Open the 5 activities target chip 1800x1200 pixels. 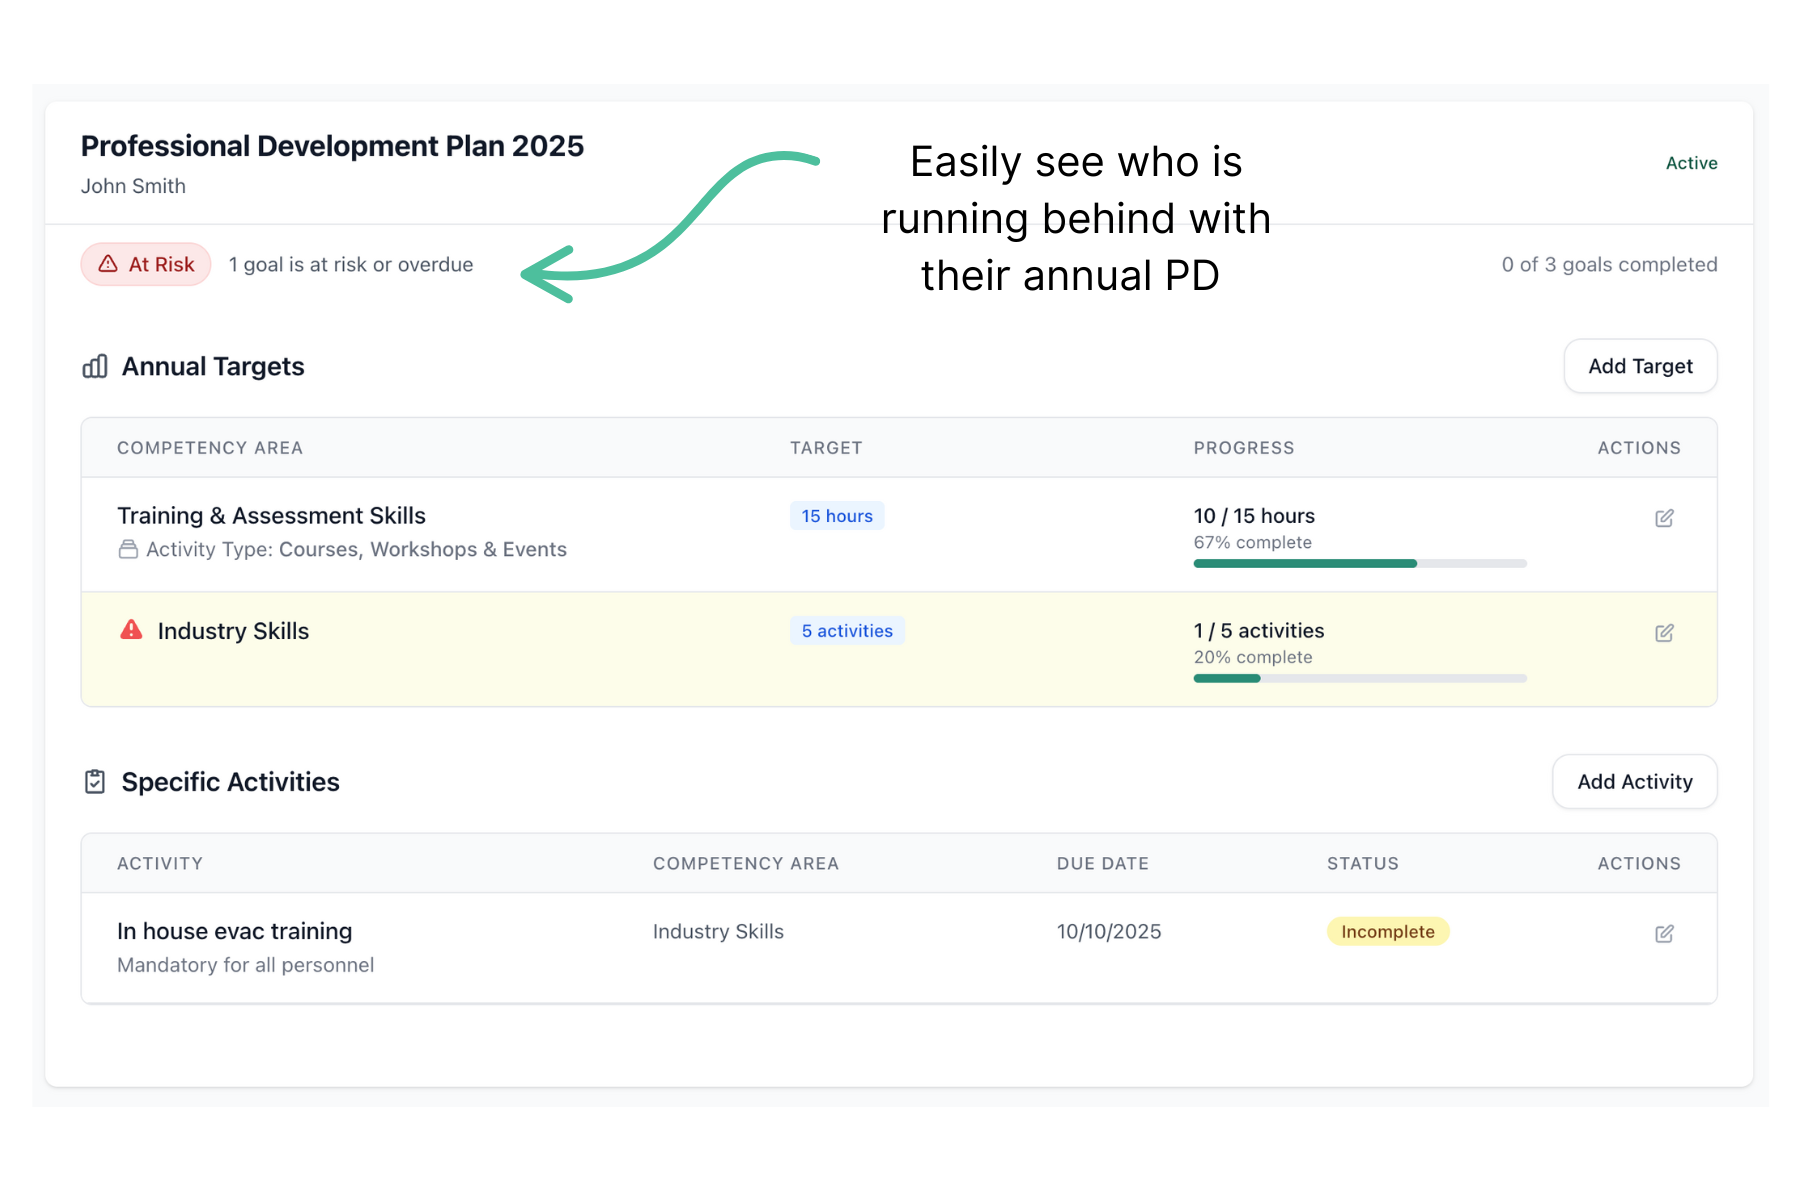(x=847, y=630)
